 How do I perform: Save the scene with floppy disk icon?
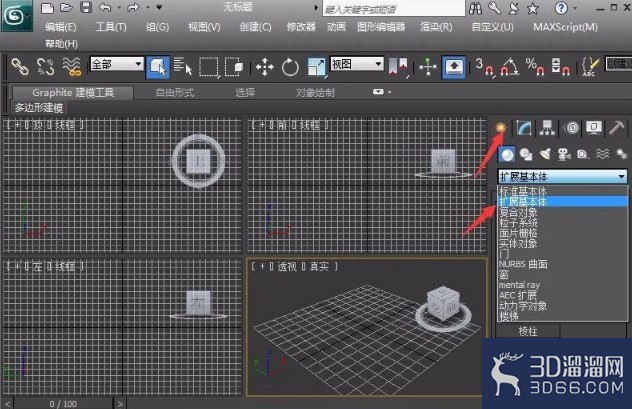point(85,8)
